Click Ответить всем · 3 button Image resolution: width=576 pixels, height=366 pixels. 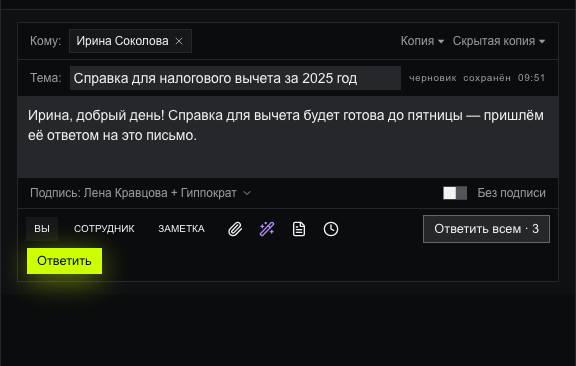point(486,229)
